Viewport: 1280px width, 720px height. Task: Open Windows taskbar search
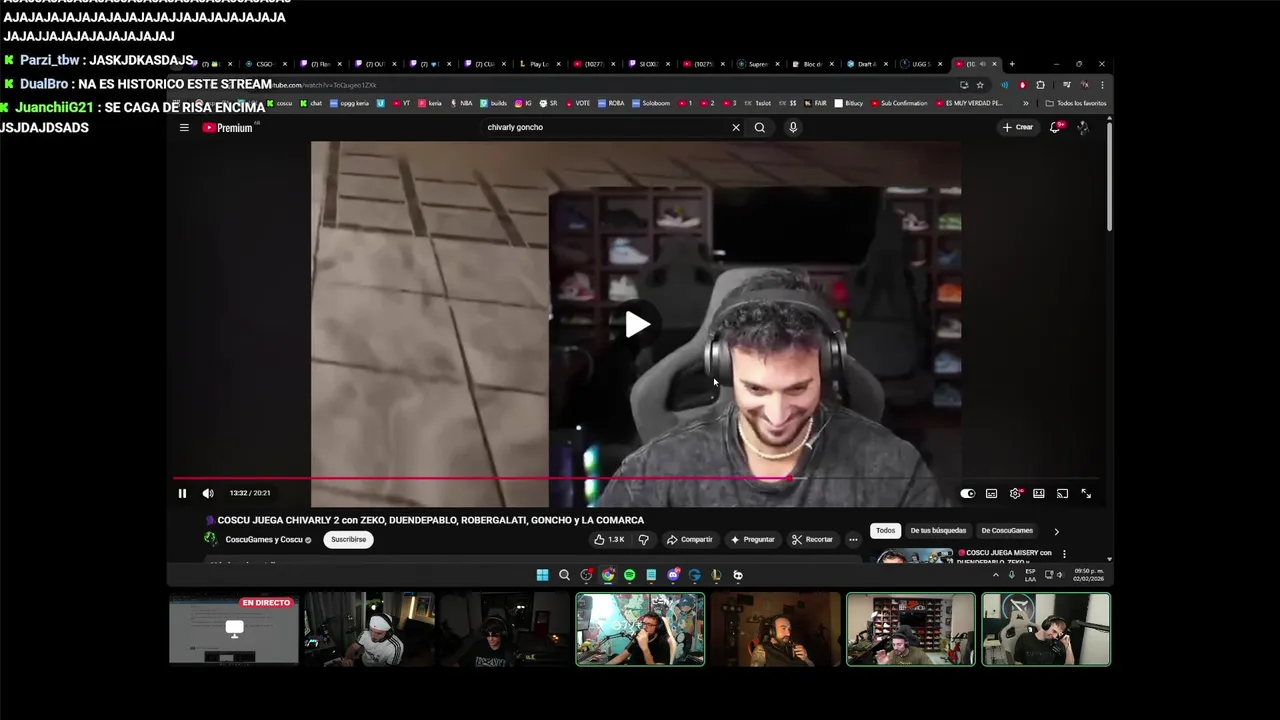tap(564, 575)
